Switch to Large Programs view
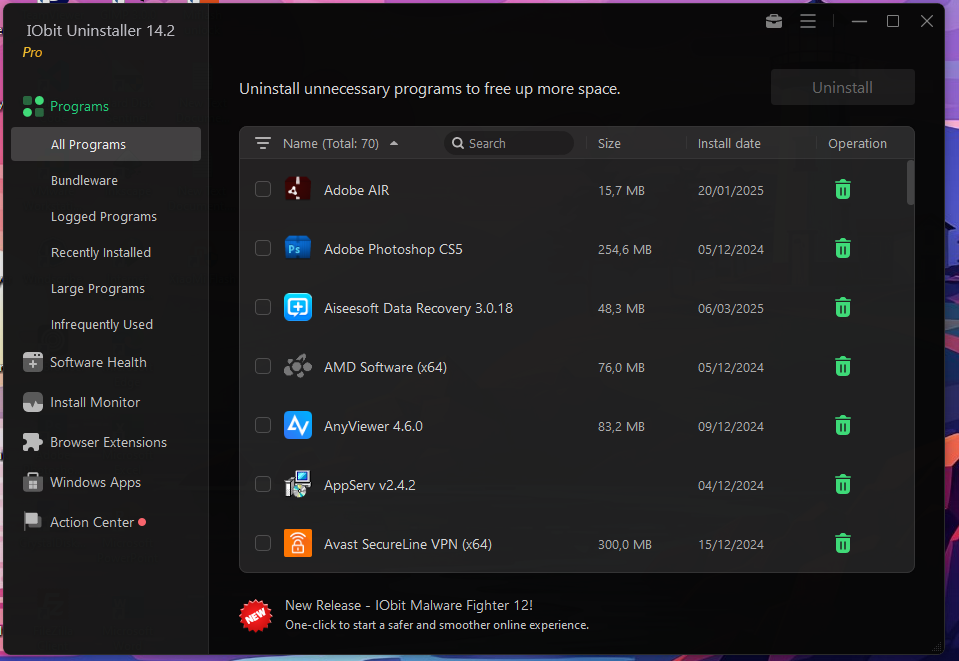 (98, 289)
